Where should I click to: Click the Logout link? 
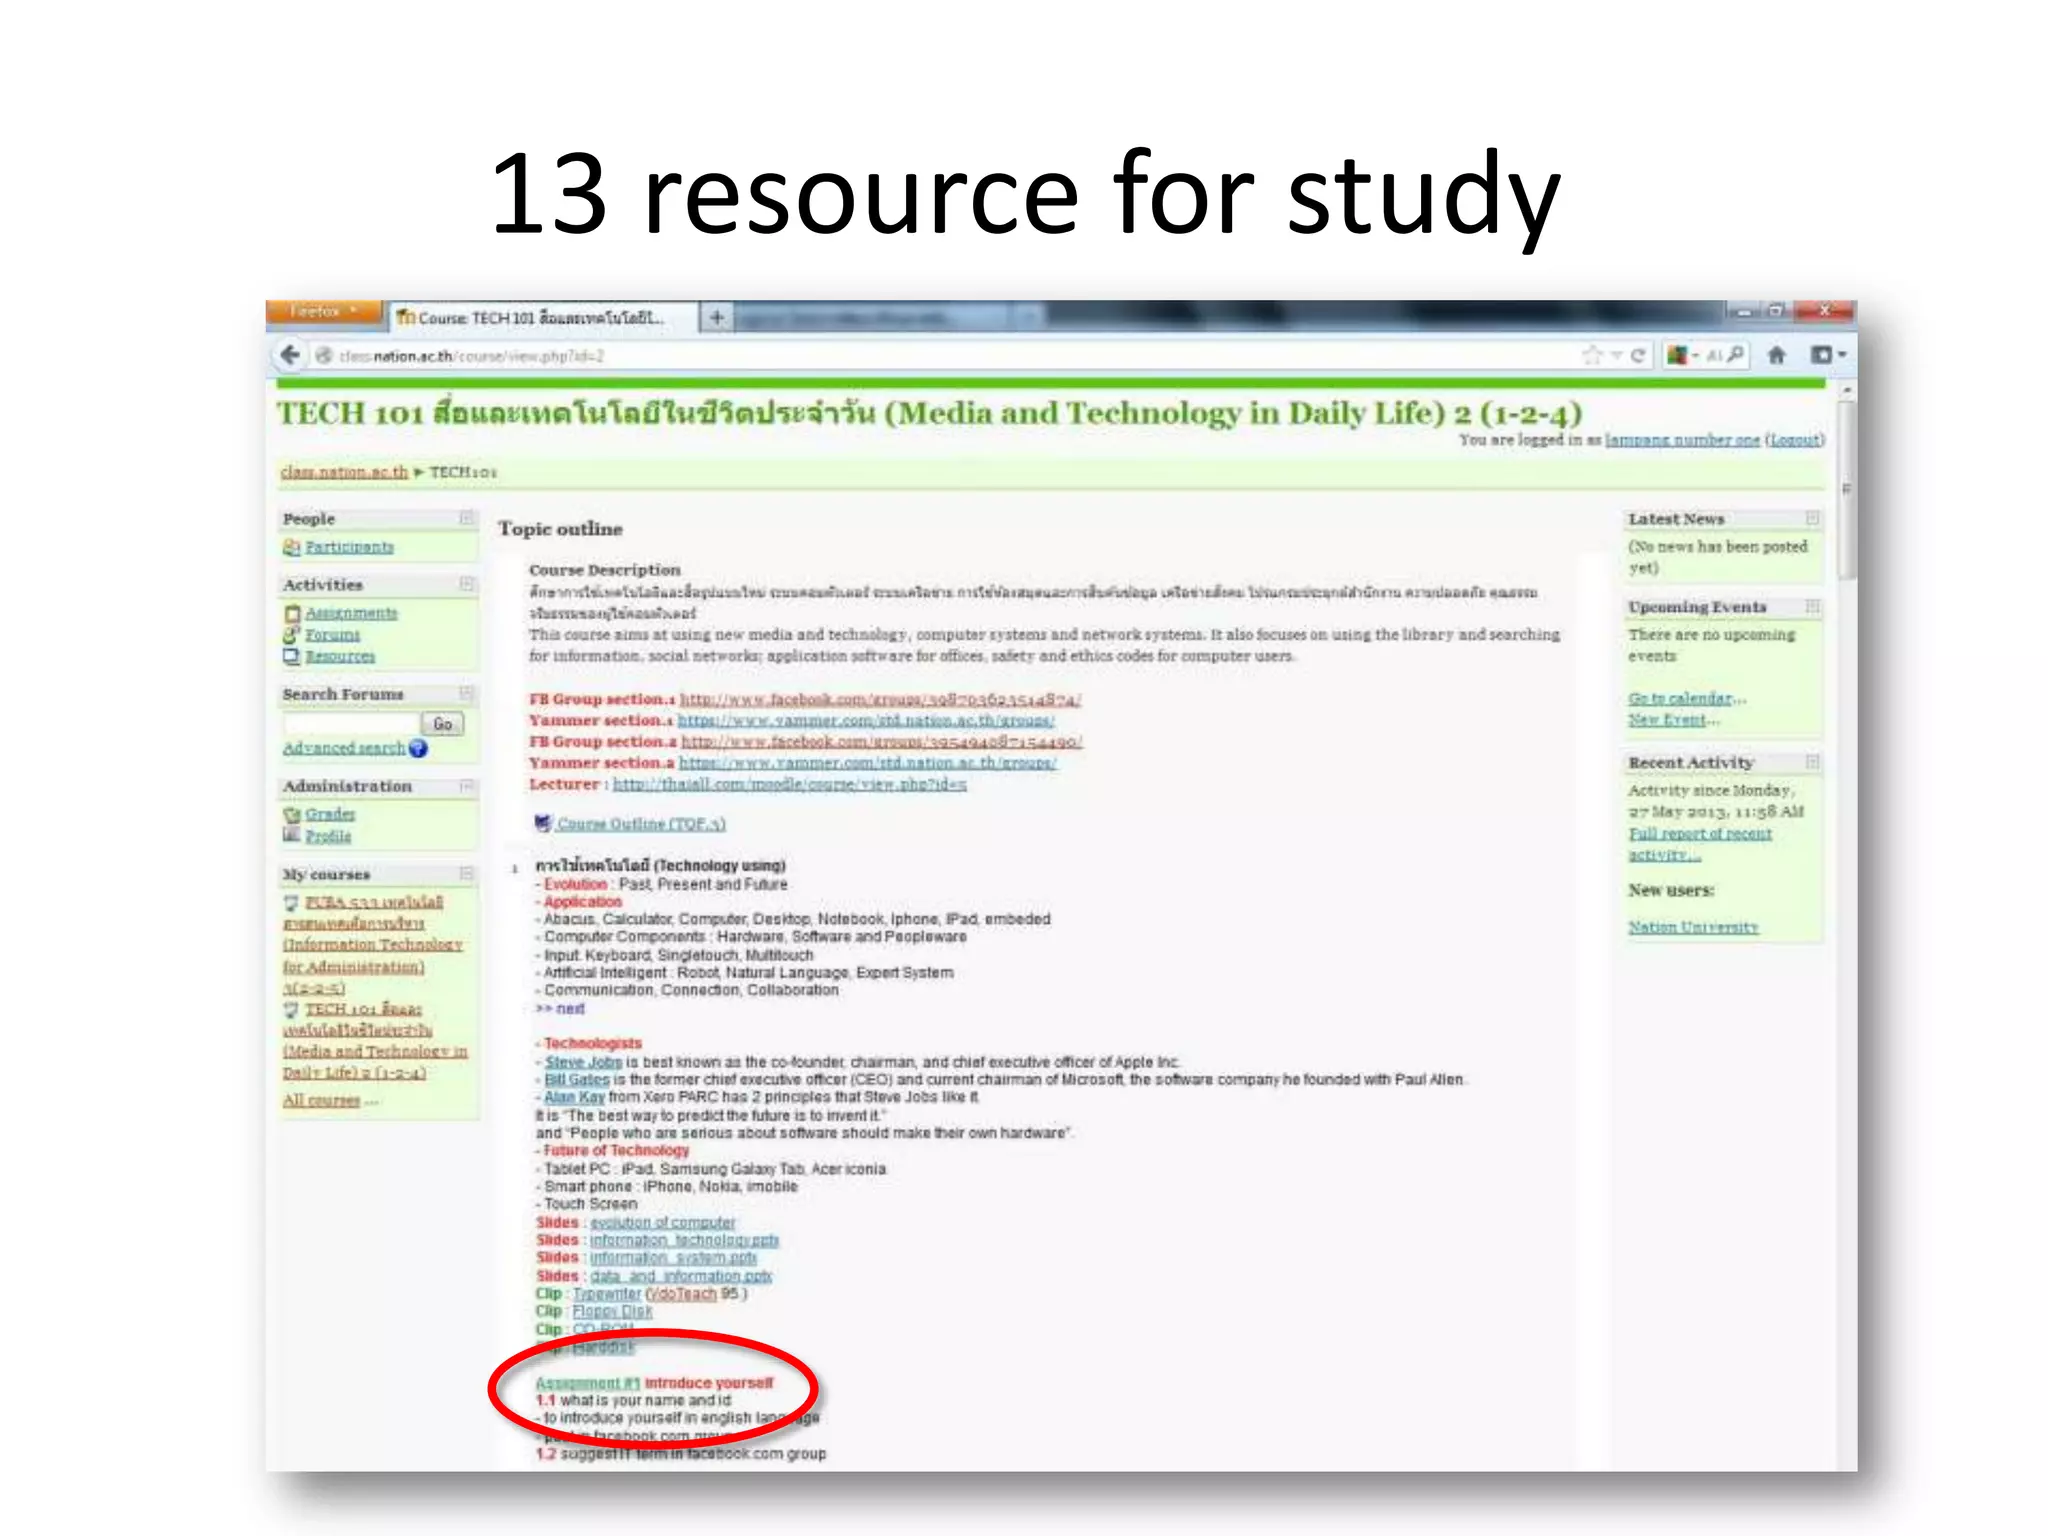click(1795, 440)
